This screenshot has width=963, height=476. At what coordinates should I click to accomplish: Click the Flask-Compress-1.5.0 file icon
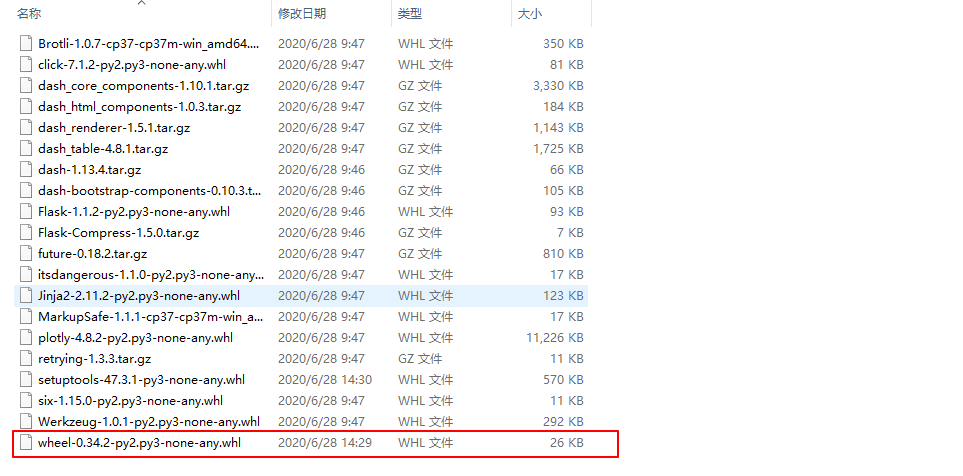(25, 232)
